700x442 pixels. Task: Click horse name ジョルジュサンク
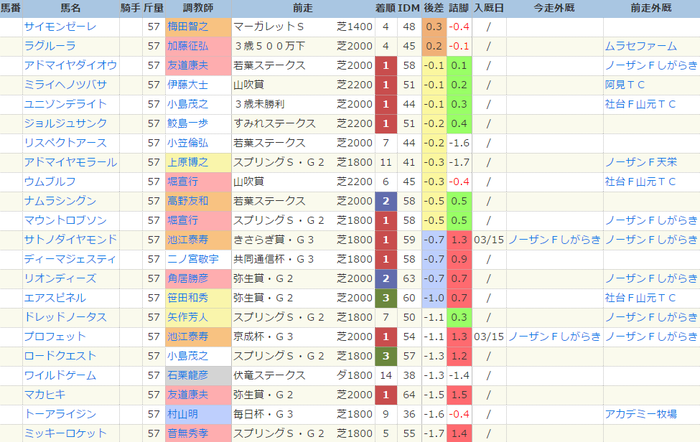pyautogui.click(x=66, y=124)
